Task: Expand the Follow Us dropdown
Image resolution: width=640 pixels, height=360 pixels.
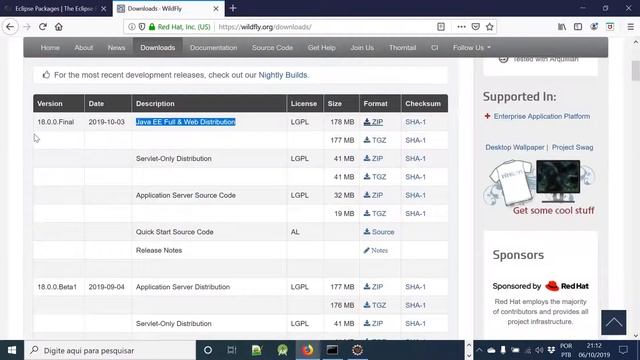Action: tap(471, 48)
